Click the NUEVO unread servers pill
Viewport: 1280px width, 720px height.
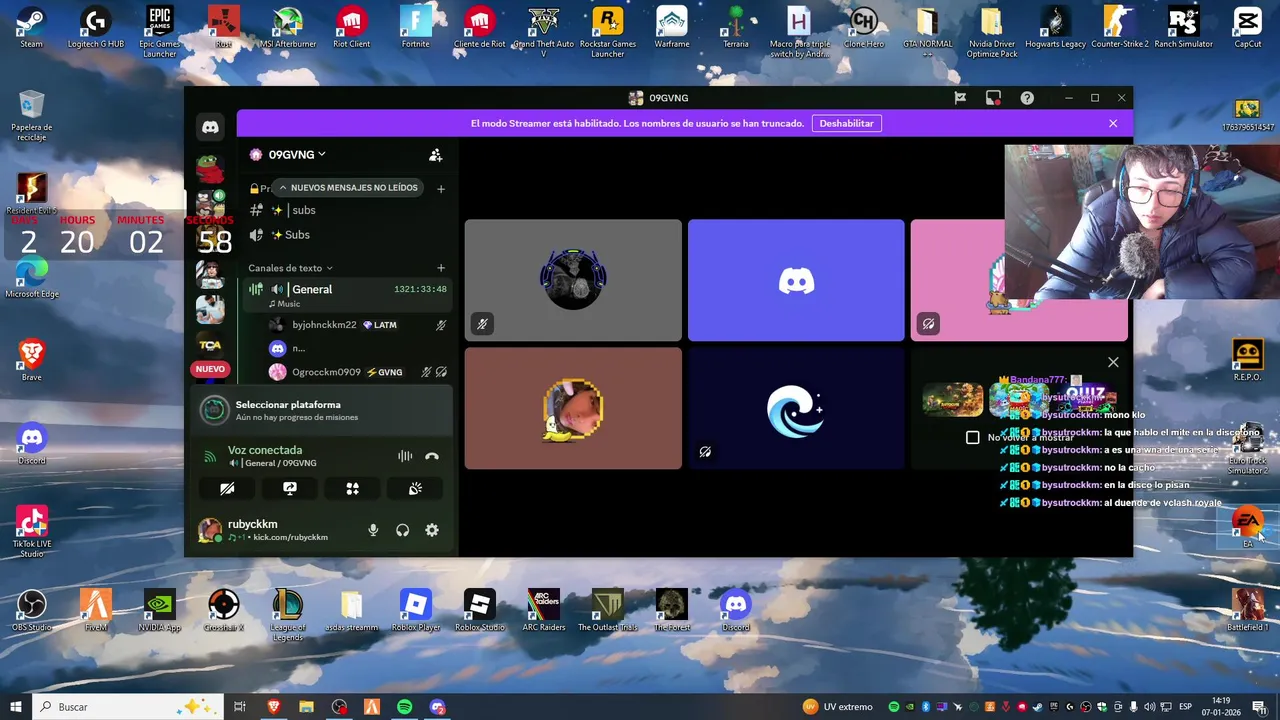(210, 369)
